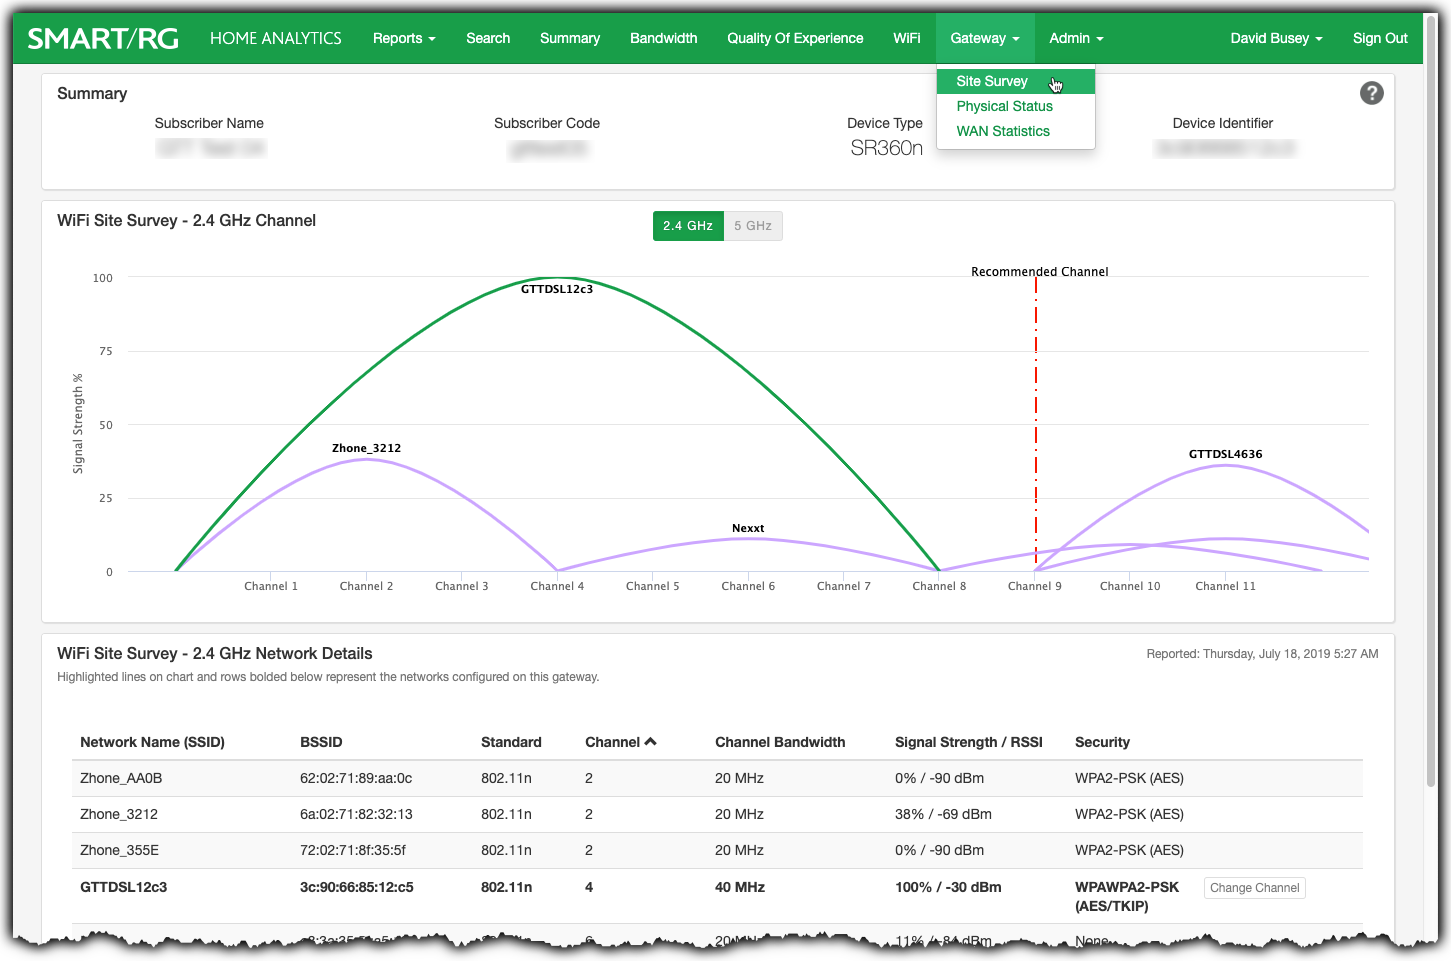The height and width of the screenshot is (961, 1451).
Task: Open the Admin dropdown menu
Action: [x=1075, y=37]
